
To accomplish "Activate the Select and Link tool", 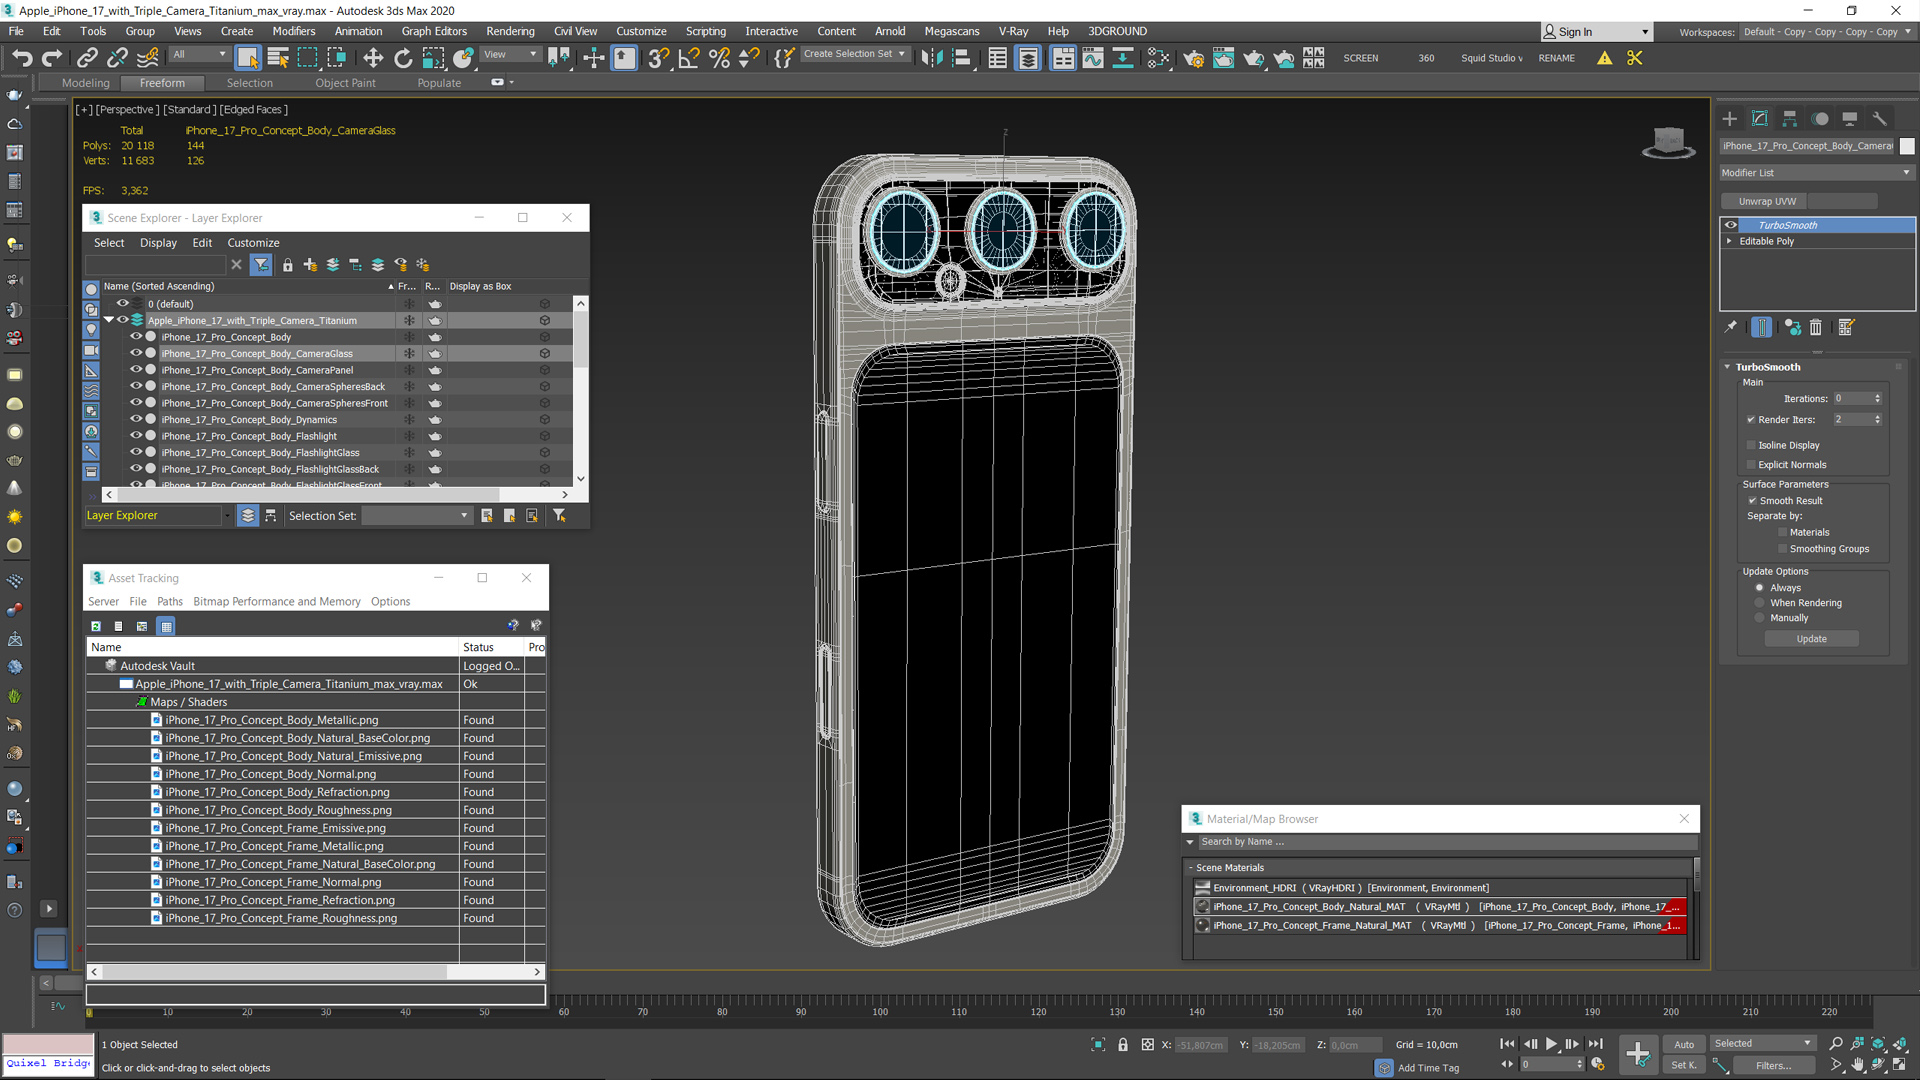I will tap(87, 58).
